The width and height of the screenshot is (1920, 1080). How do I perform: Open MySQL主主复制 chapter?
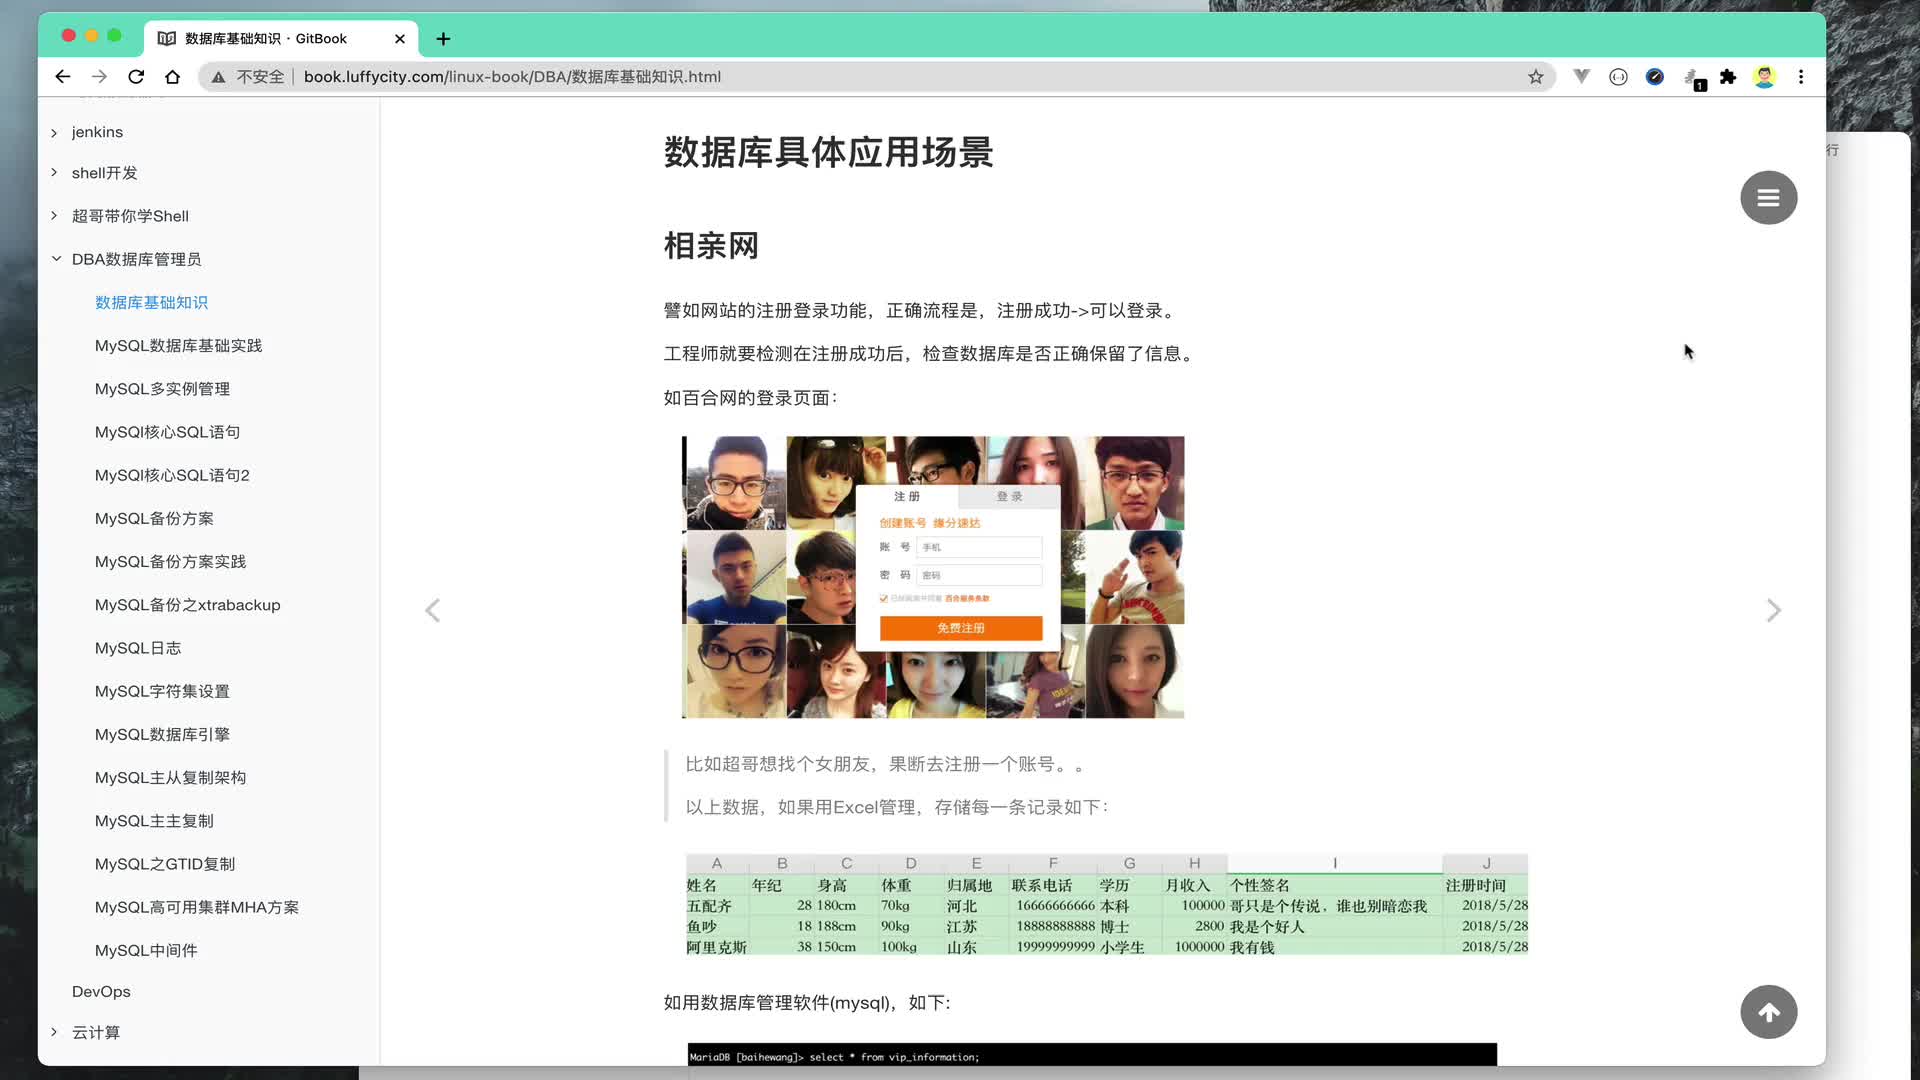tap(154, 821)
